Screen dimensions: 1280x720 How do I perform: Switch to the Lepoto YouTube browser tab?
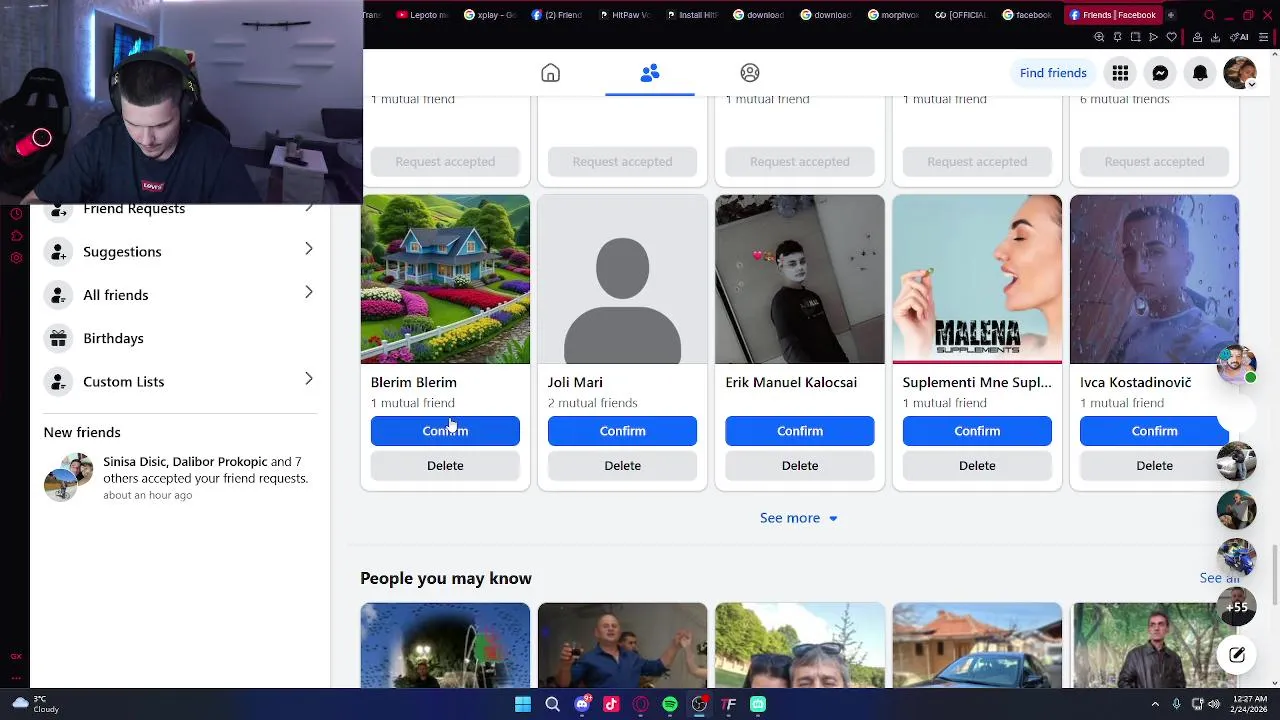(422, 15)
